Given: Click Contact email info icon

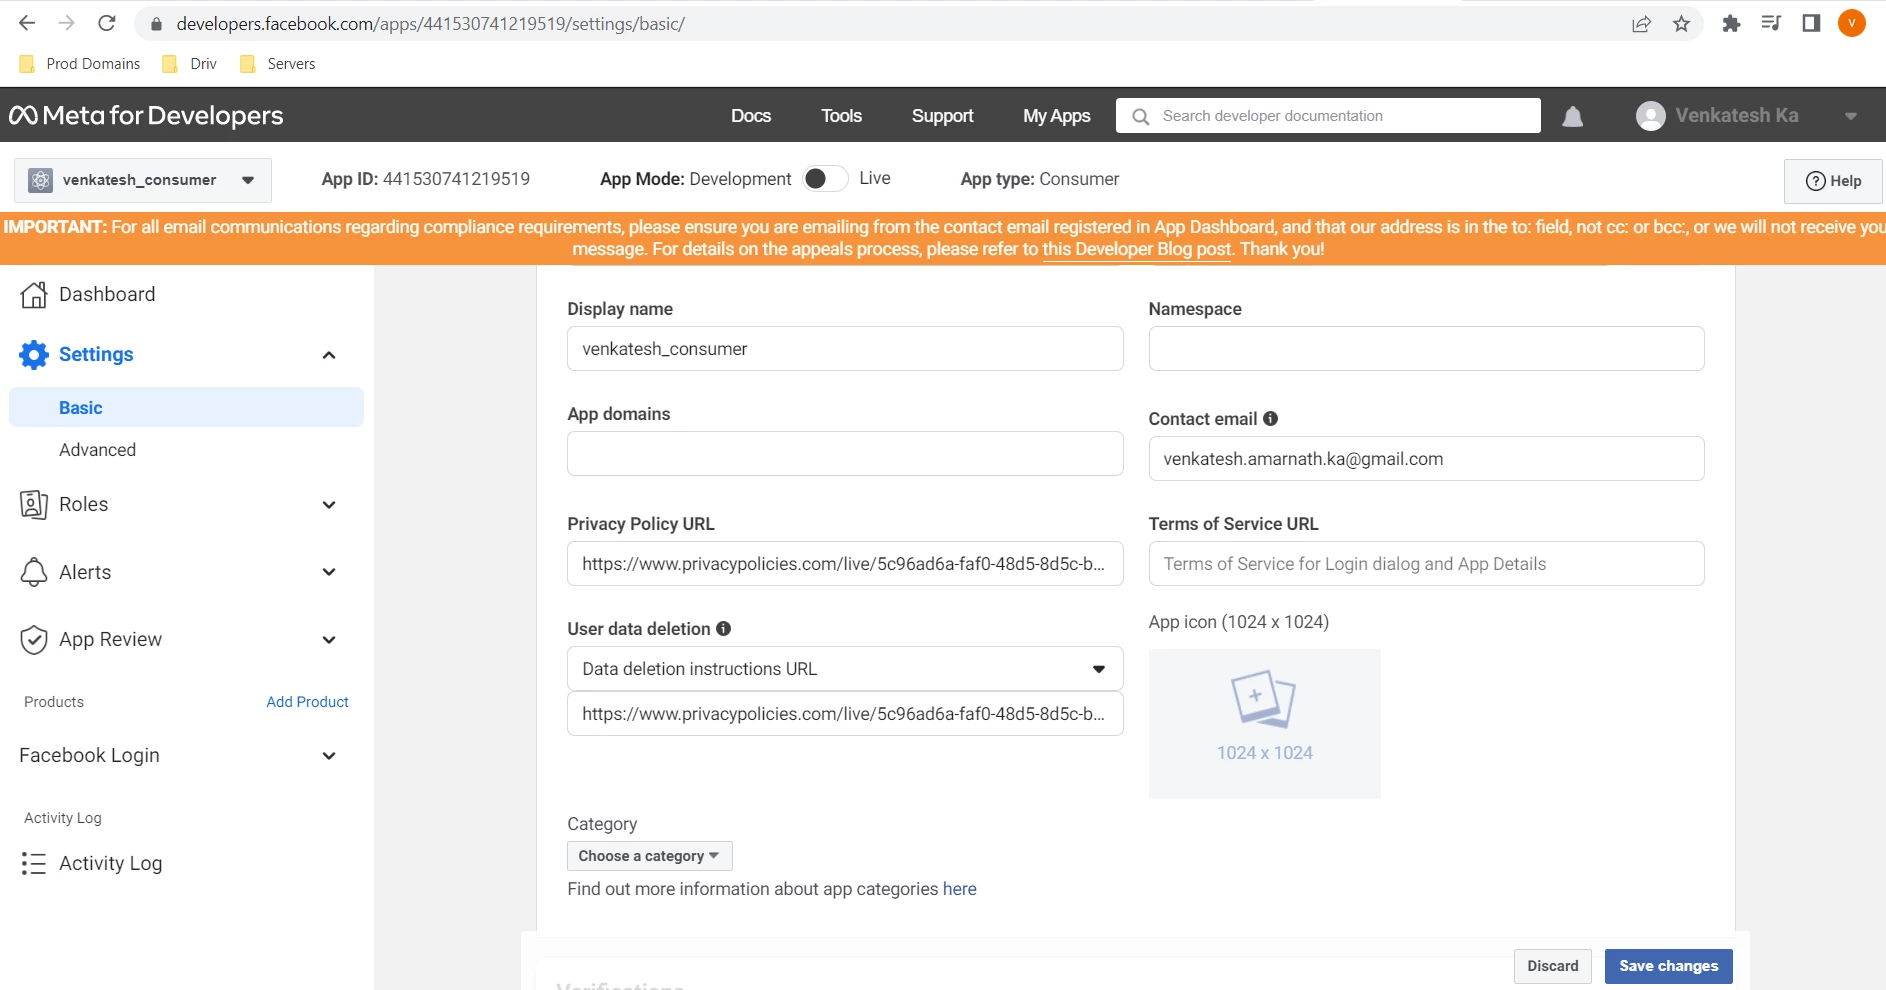Looking at the screenshot, I should point(1270,419).
